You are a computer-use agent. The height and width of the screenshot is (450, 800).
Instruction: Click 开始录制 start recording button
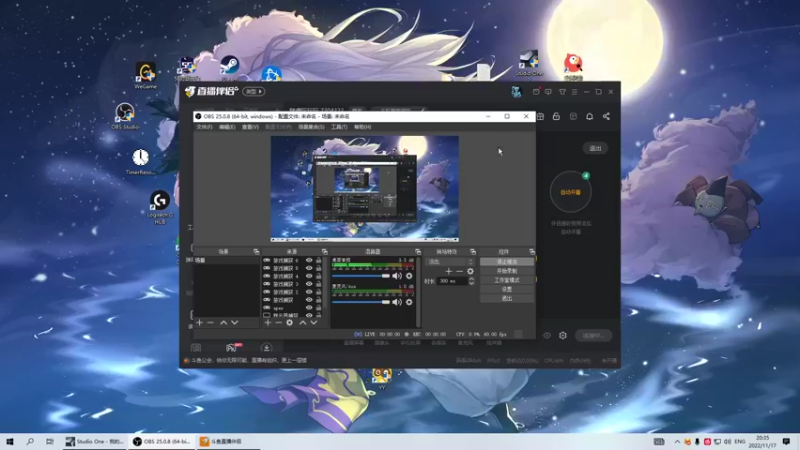[x=507, y=271]
